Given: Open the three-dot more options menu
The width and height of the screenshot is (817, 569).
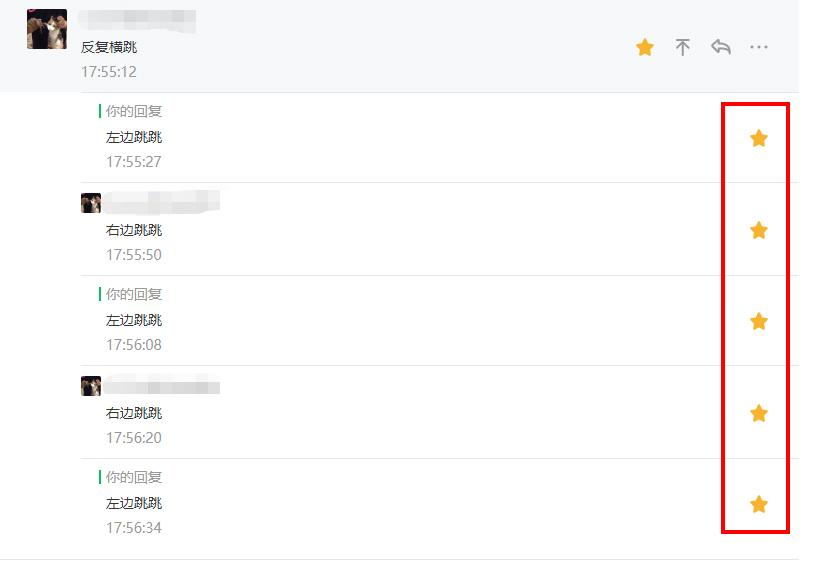Looking at the screenshot, I should 759,47.
